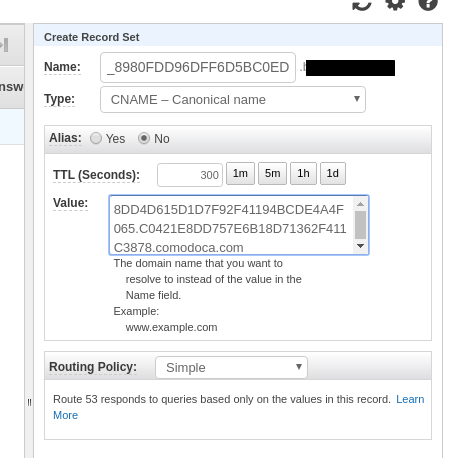Set TTL to 1m

tap(240, 173)
